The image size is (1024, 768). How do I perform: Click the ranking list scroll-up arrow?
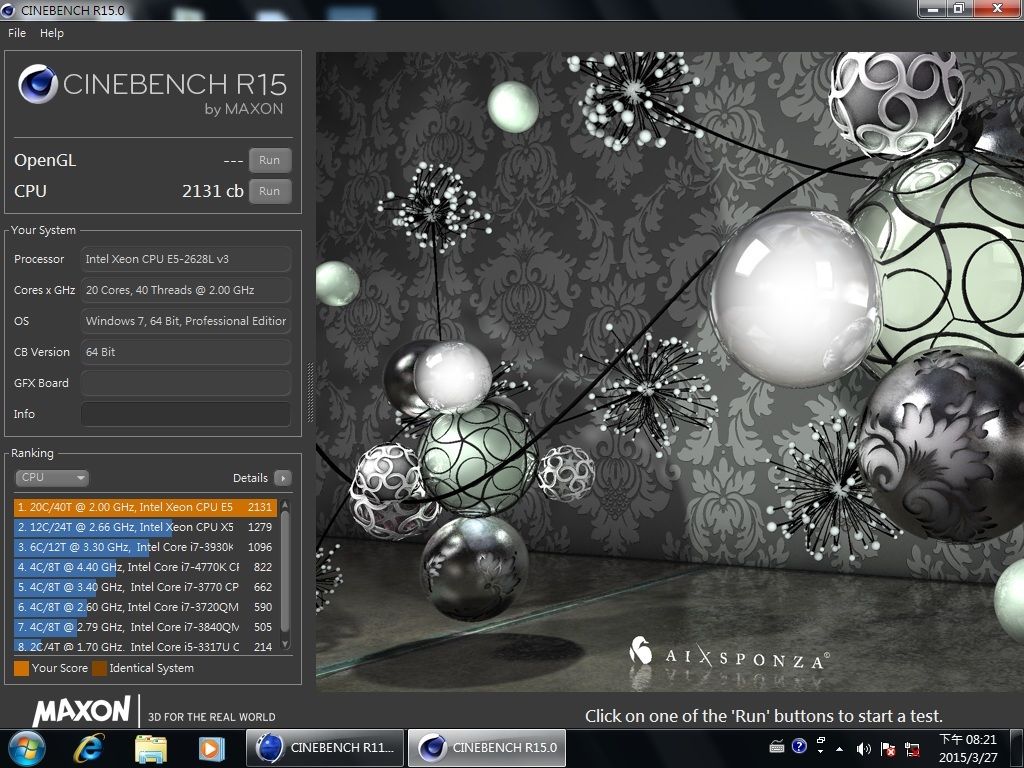(x=285, y=505)
